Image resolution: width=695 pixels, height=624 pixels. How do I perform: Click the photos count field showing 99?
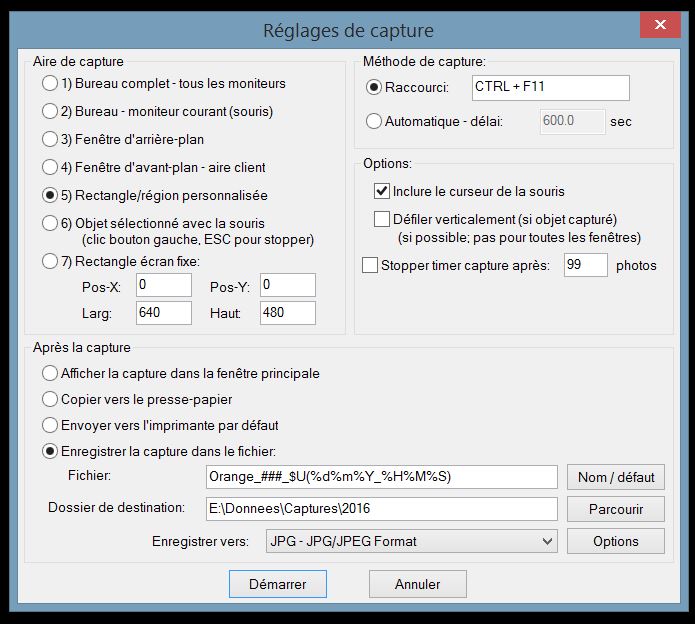pos(586,265)
